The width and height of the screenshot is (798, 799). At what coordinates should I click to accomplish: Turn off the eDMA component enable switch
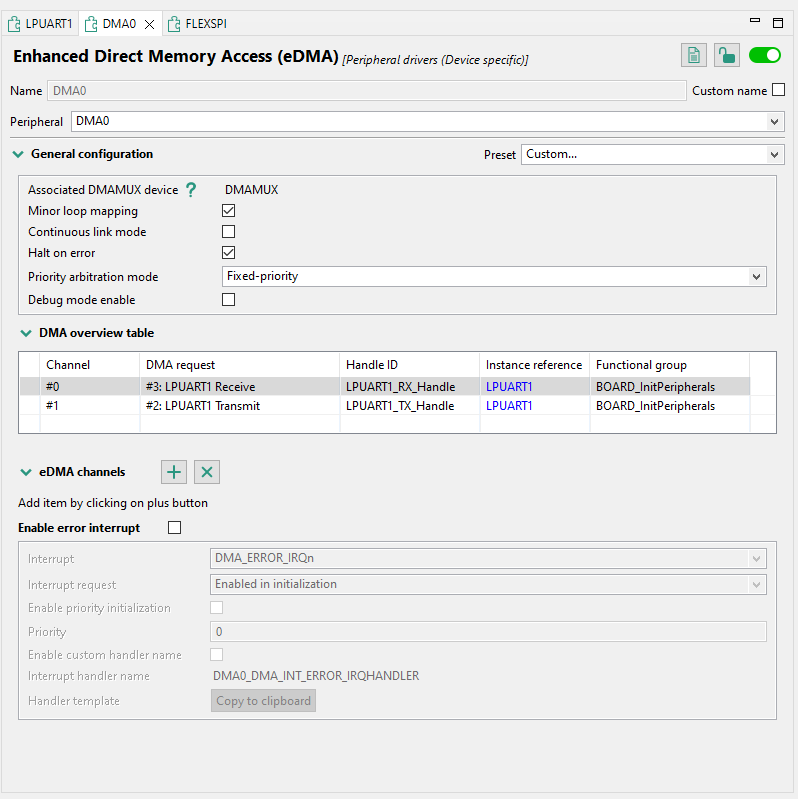click(765, 56)
